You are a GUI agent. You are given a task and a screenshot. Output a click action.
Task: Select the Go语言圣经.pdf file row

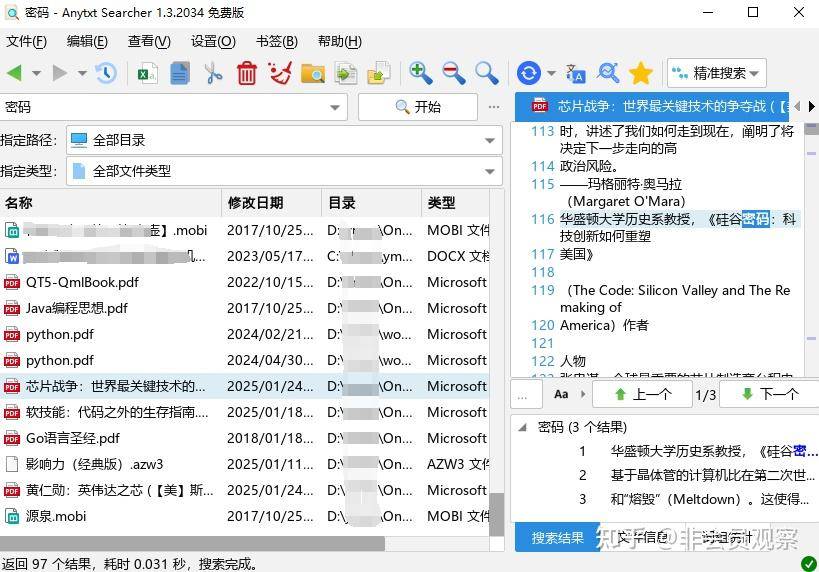pos(244,438)
